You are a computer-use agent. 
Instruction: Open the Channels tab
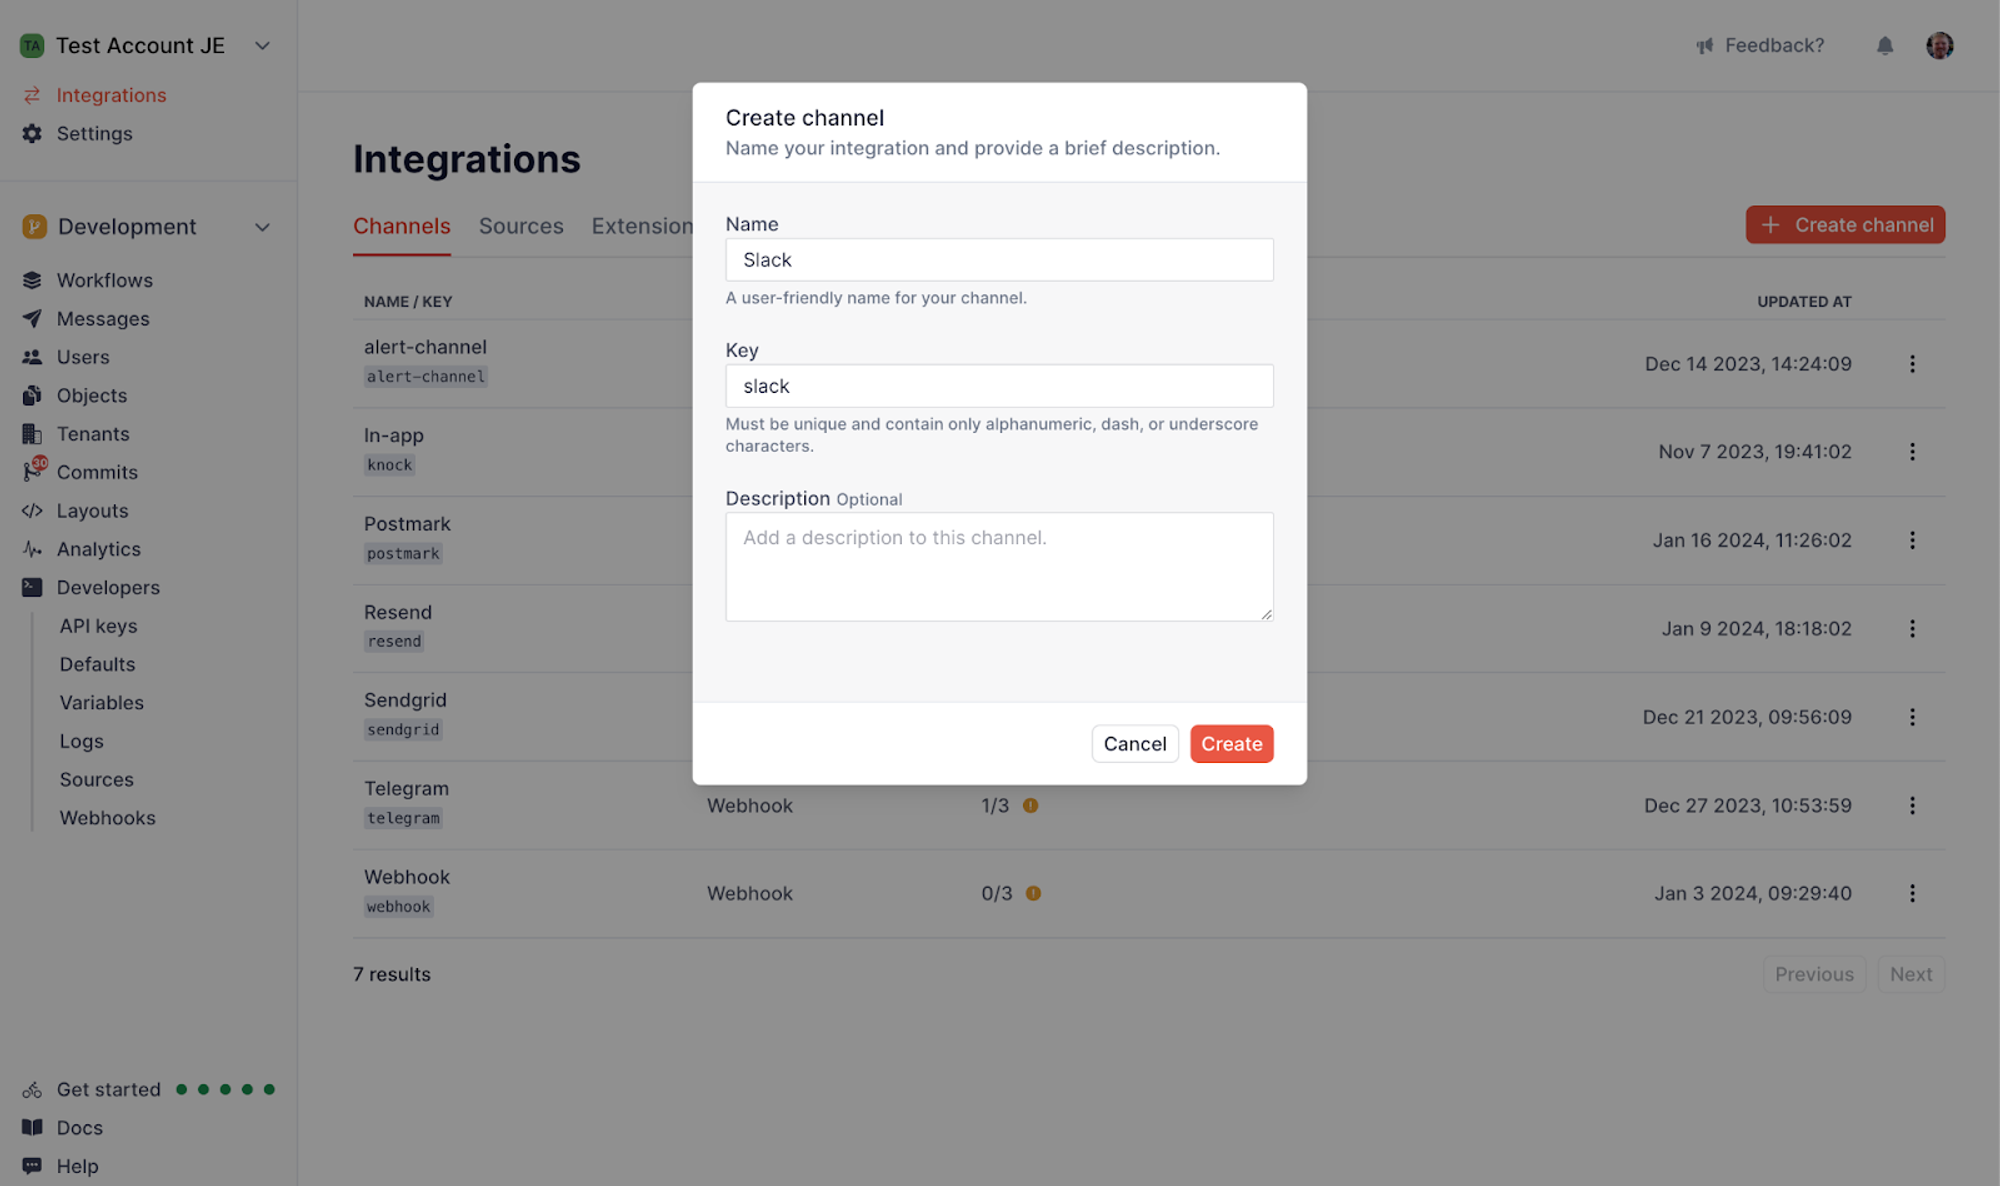tap(401, 224)
